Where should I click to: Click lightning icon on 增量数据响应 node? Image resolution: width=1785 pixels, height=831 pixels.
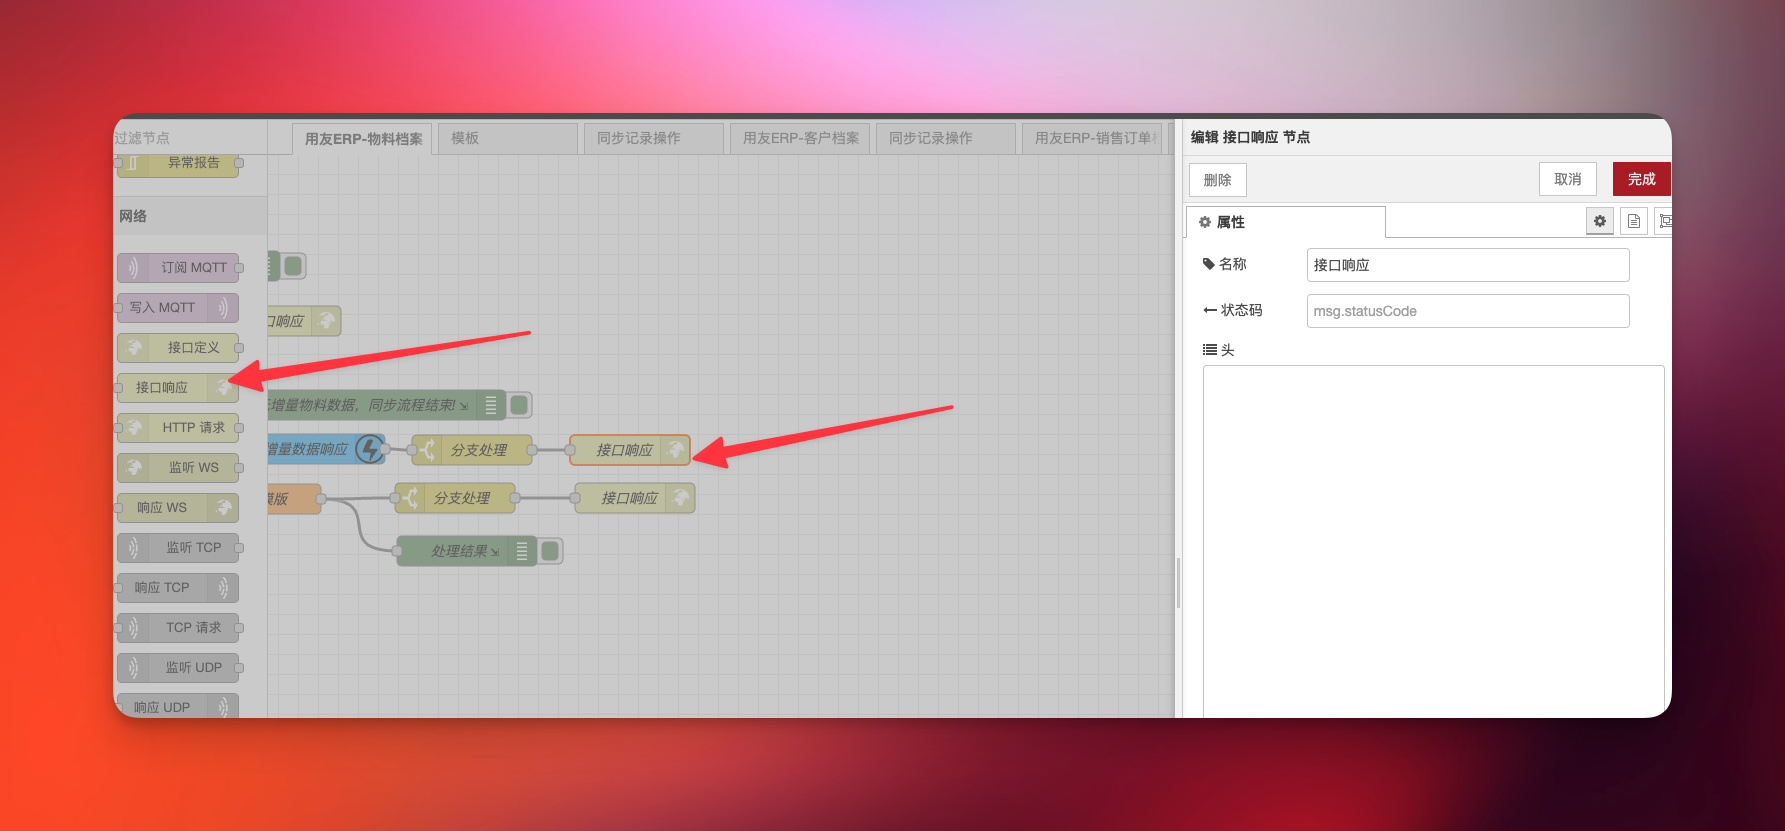coord(370,449)
